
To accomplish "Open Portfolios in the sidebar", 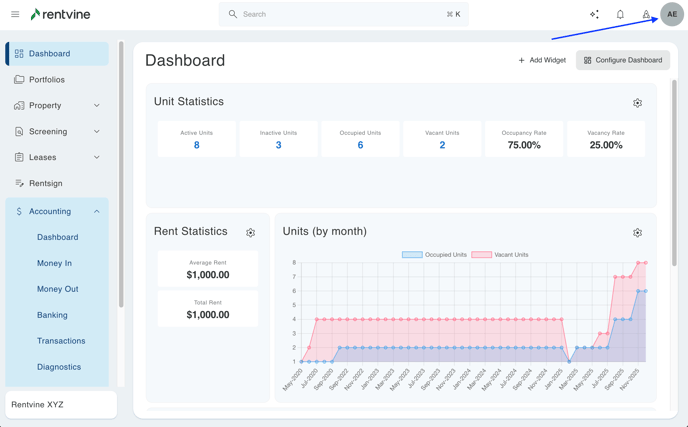I will click(46, 79).
